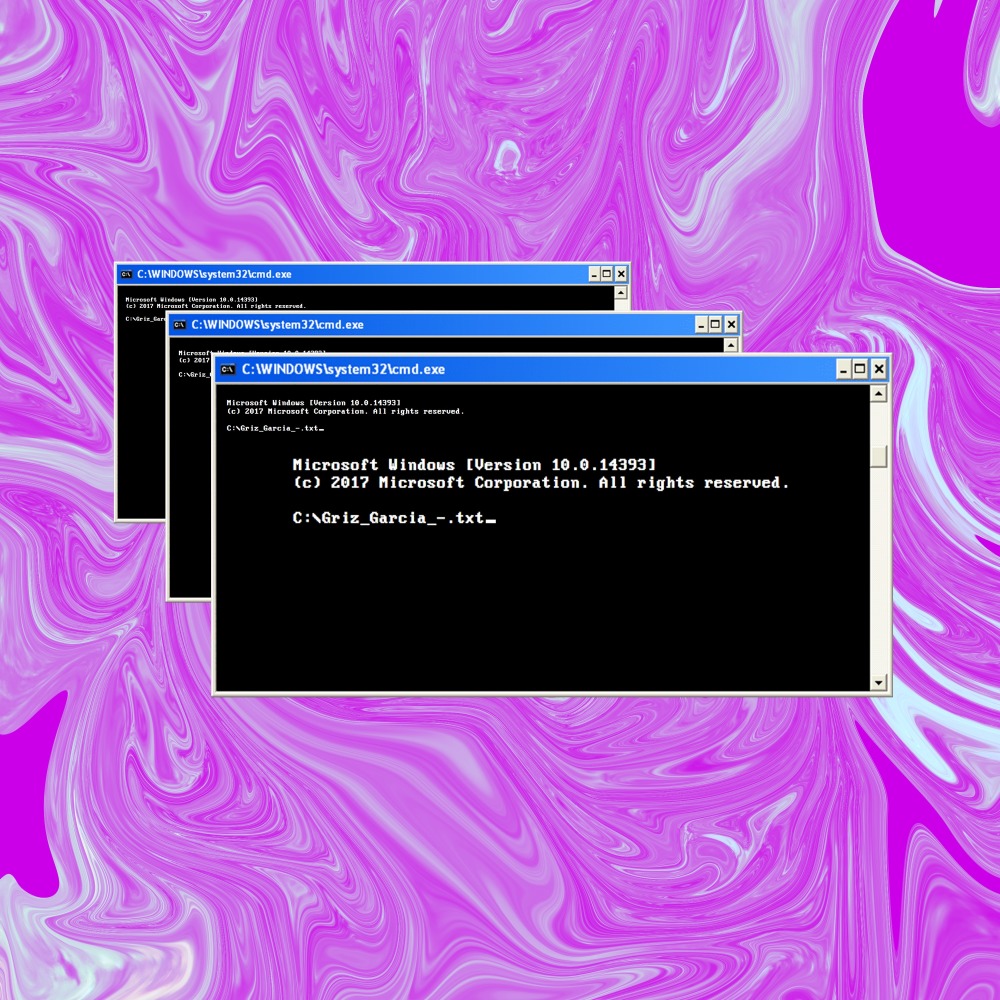Click the front window's title text C:\WINDOWS\system32\cmd.exe
This screenshot has width=1000, height=1000.
pyautogui.click(x=343, y=369)
